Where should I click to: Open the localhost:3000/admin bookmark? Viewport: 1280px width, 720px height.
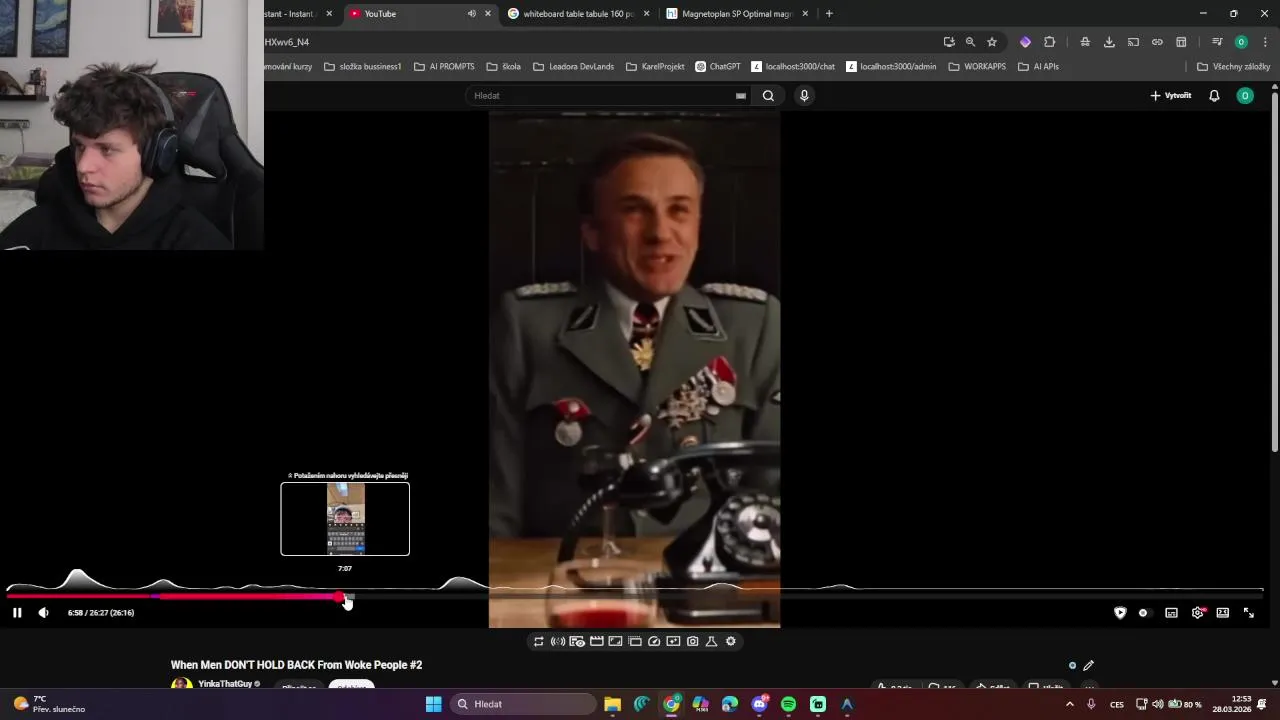[891, 67]
